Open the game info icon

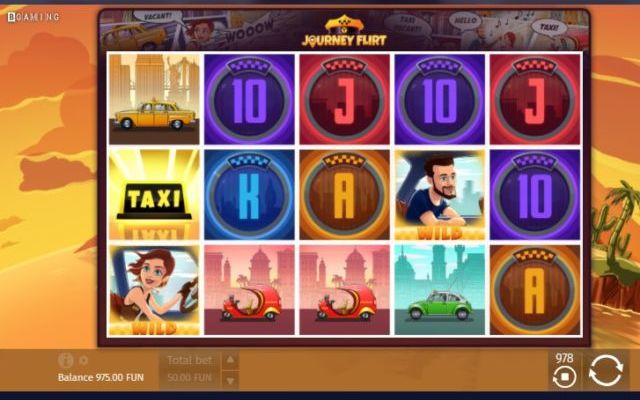tap(65, 360)
